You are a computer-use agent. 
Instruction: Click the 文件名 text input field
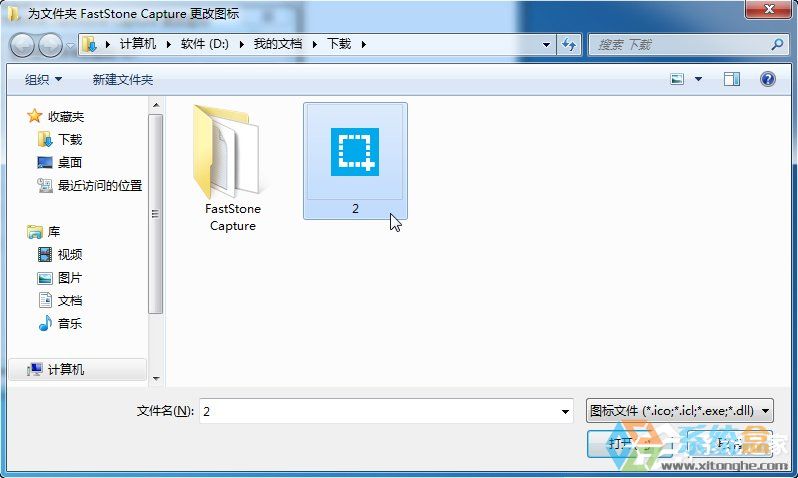(380, 411)
